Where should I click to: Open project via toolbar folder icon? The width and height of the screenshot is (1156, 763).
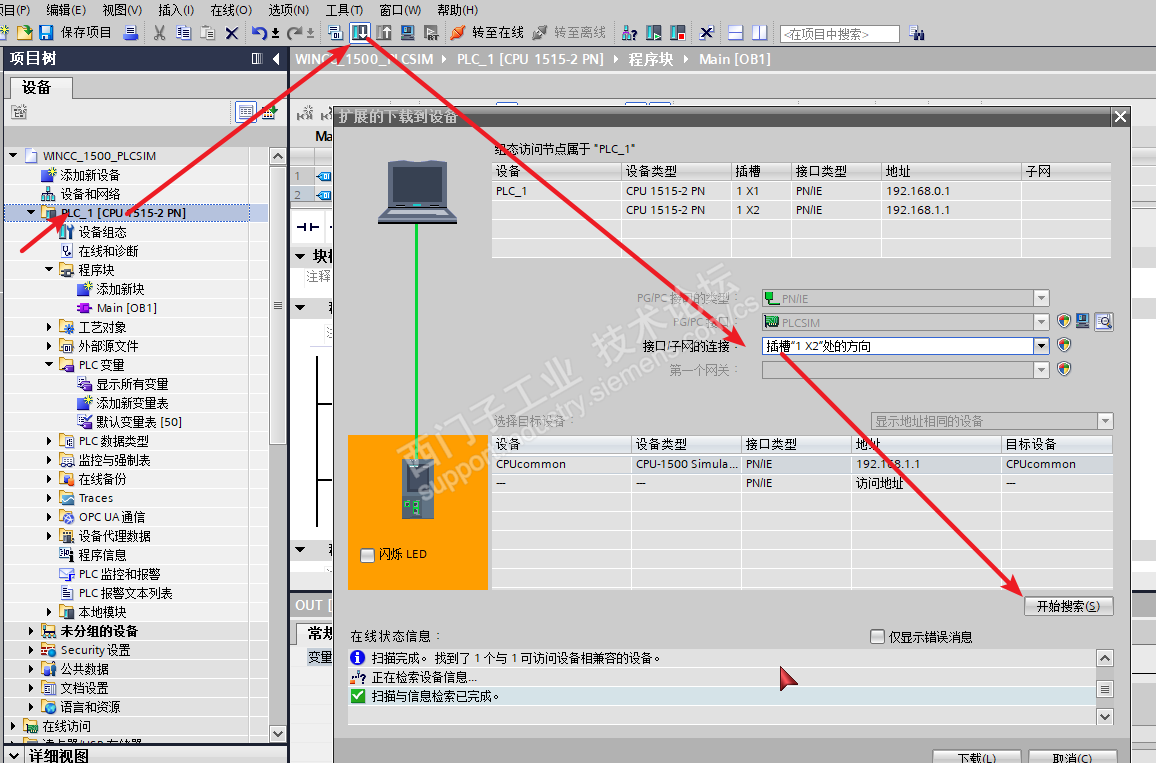[x=24, y=32]
